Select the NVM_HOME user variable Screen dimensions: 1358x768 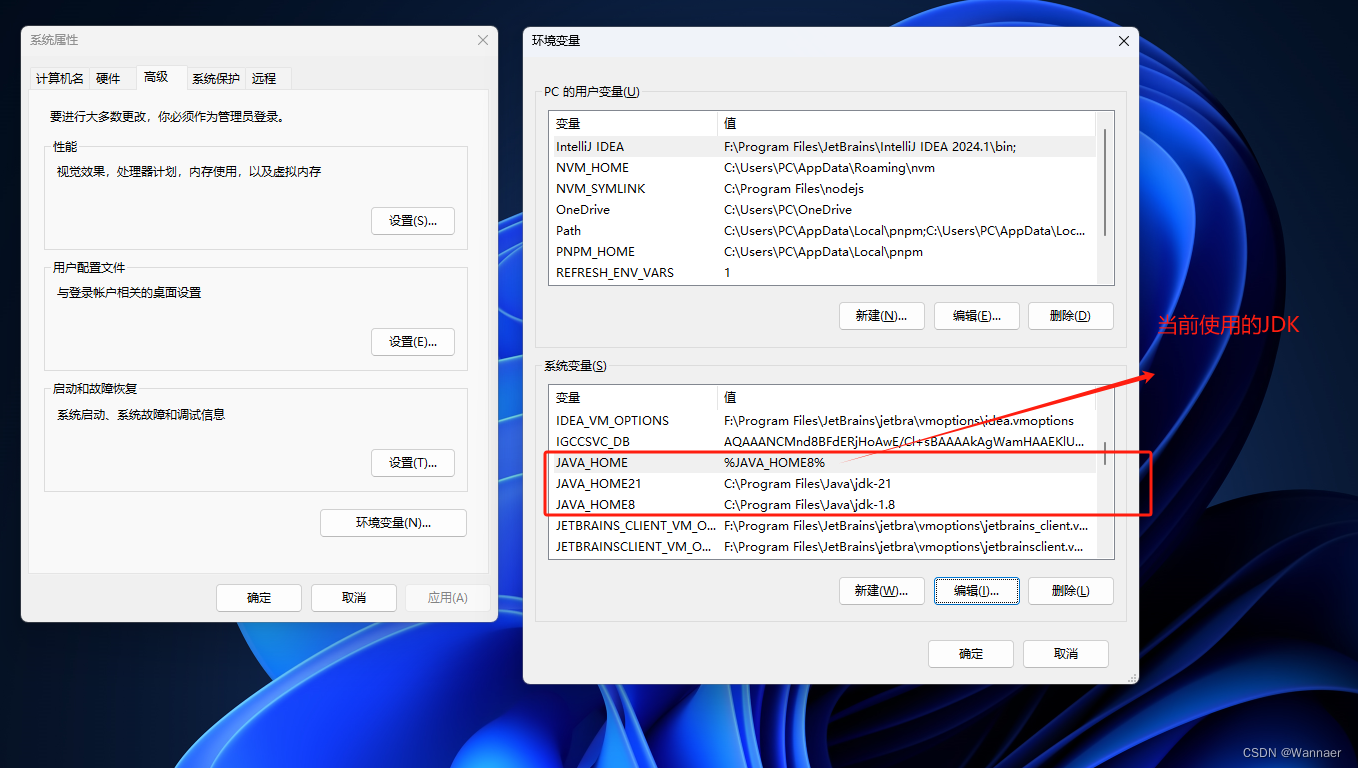822,168
